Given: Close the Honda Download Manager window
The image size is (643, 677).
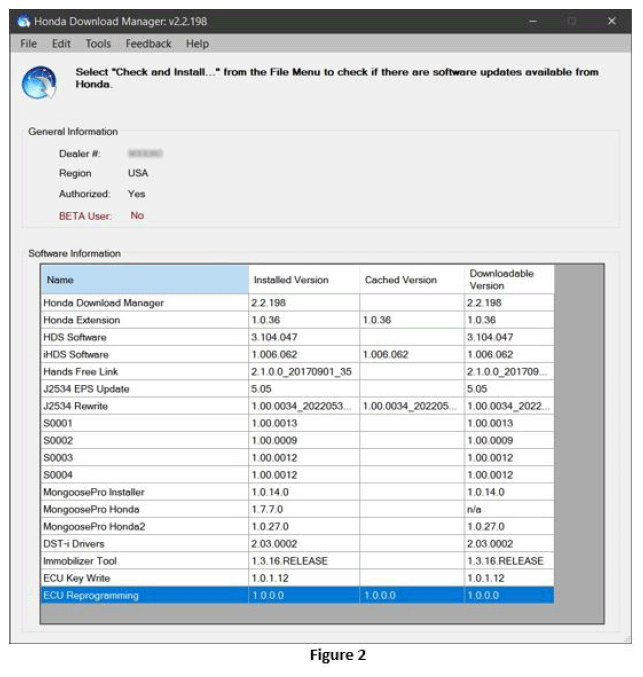Looking at the screenshot, I should click(x=611, y=21).
